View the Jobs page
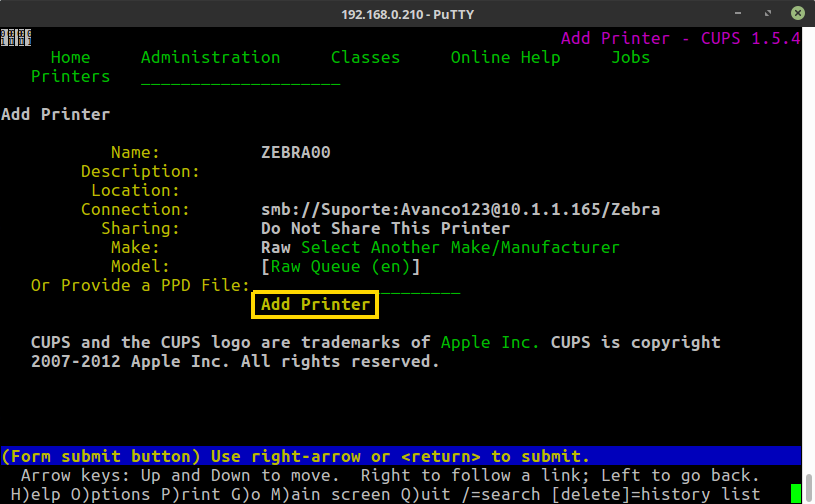This screenshot has width=815, height=504. tap(630, 57)
